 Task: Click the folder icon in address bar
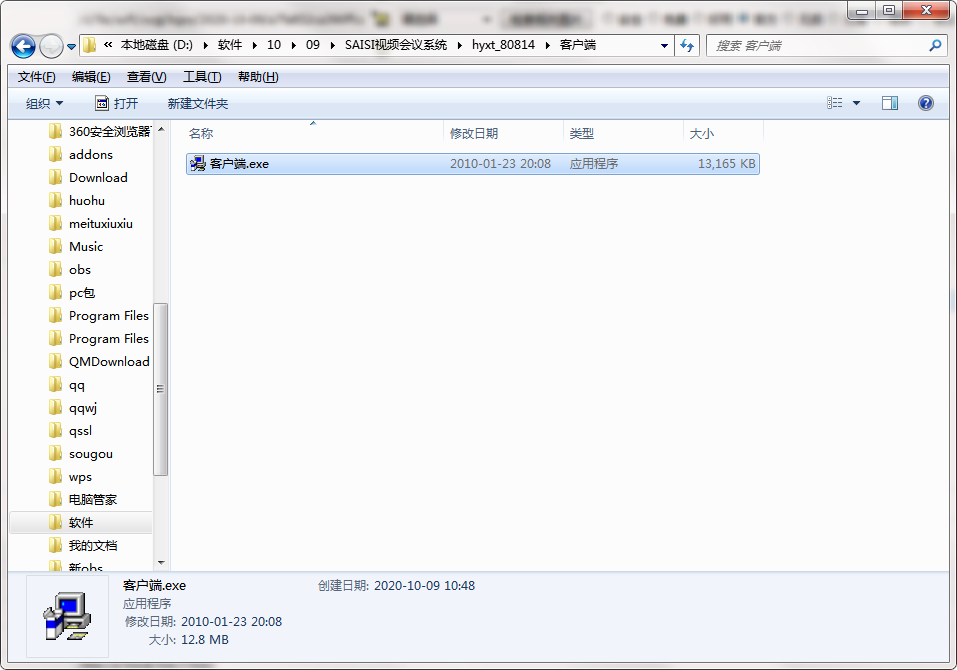click(90, 45)
